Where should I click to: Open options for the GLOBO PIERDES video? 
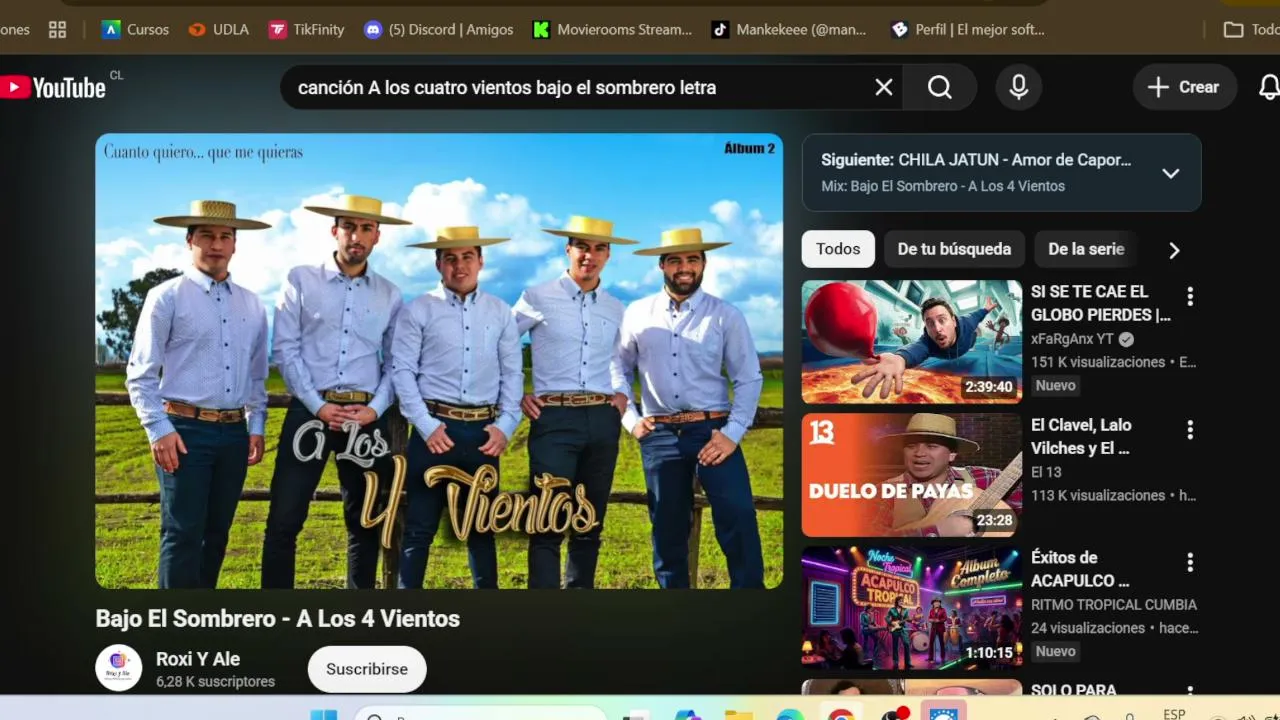1190,296
